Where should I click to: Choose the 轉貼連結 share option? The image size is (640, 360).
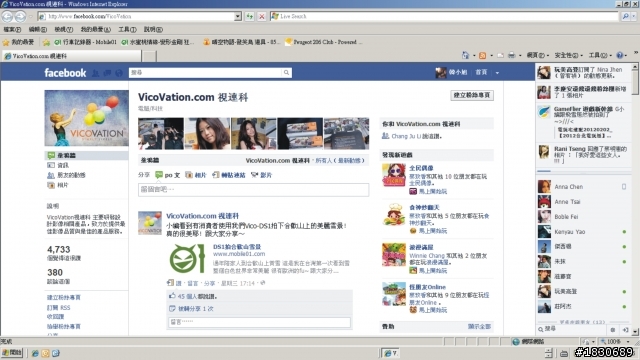pos(229,175)
